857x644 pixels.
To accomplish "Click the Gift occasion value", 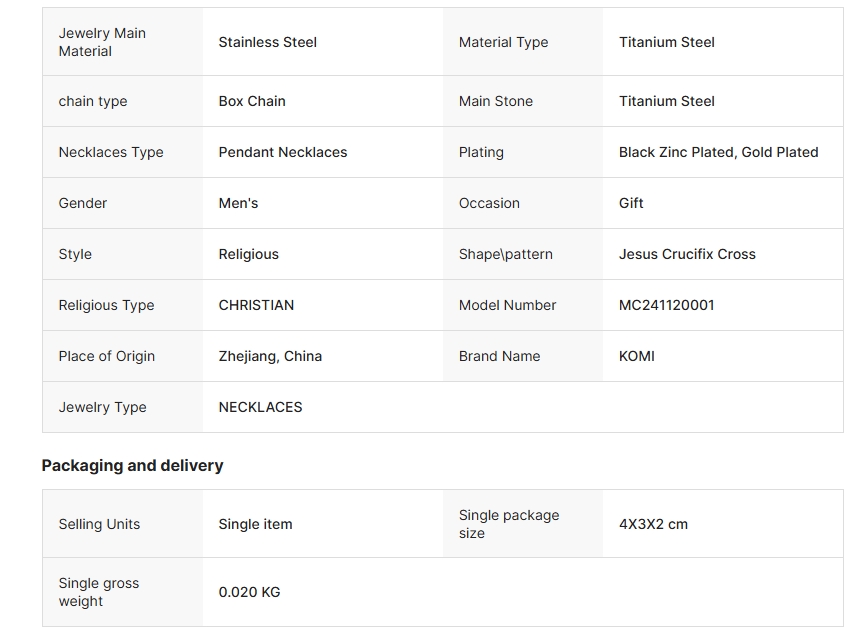I will [x=631, y=203].
